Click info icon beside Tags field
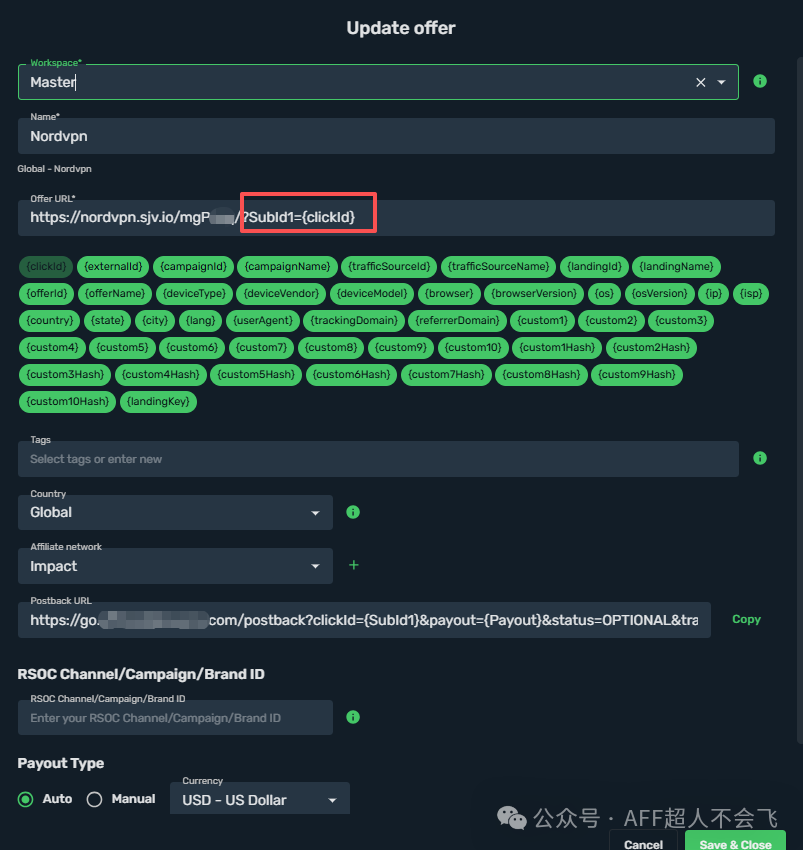 760,458
